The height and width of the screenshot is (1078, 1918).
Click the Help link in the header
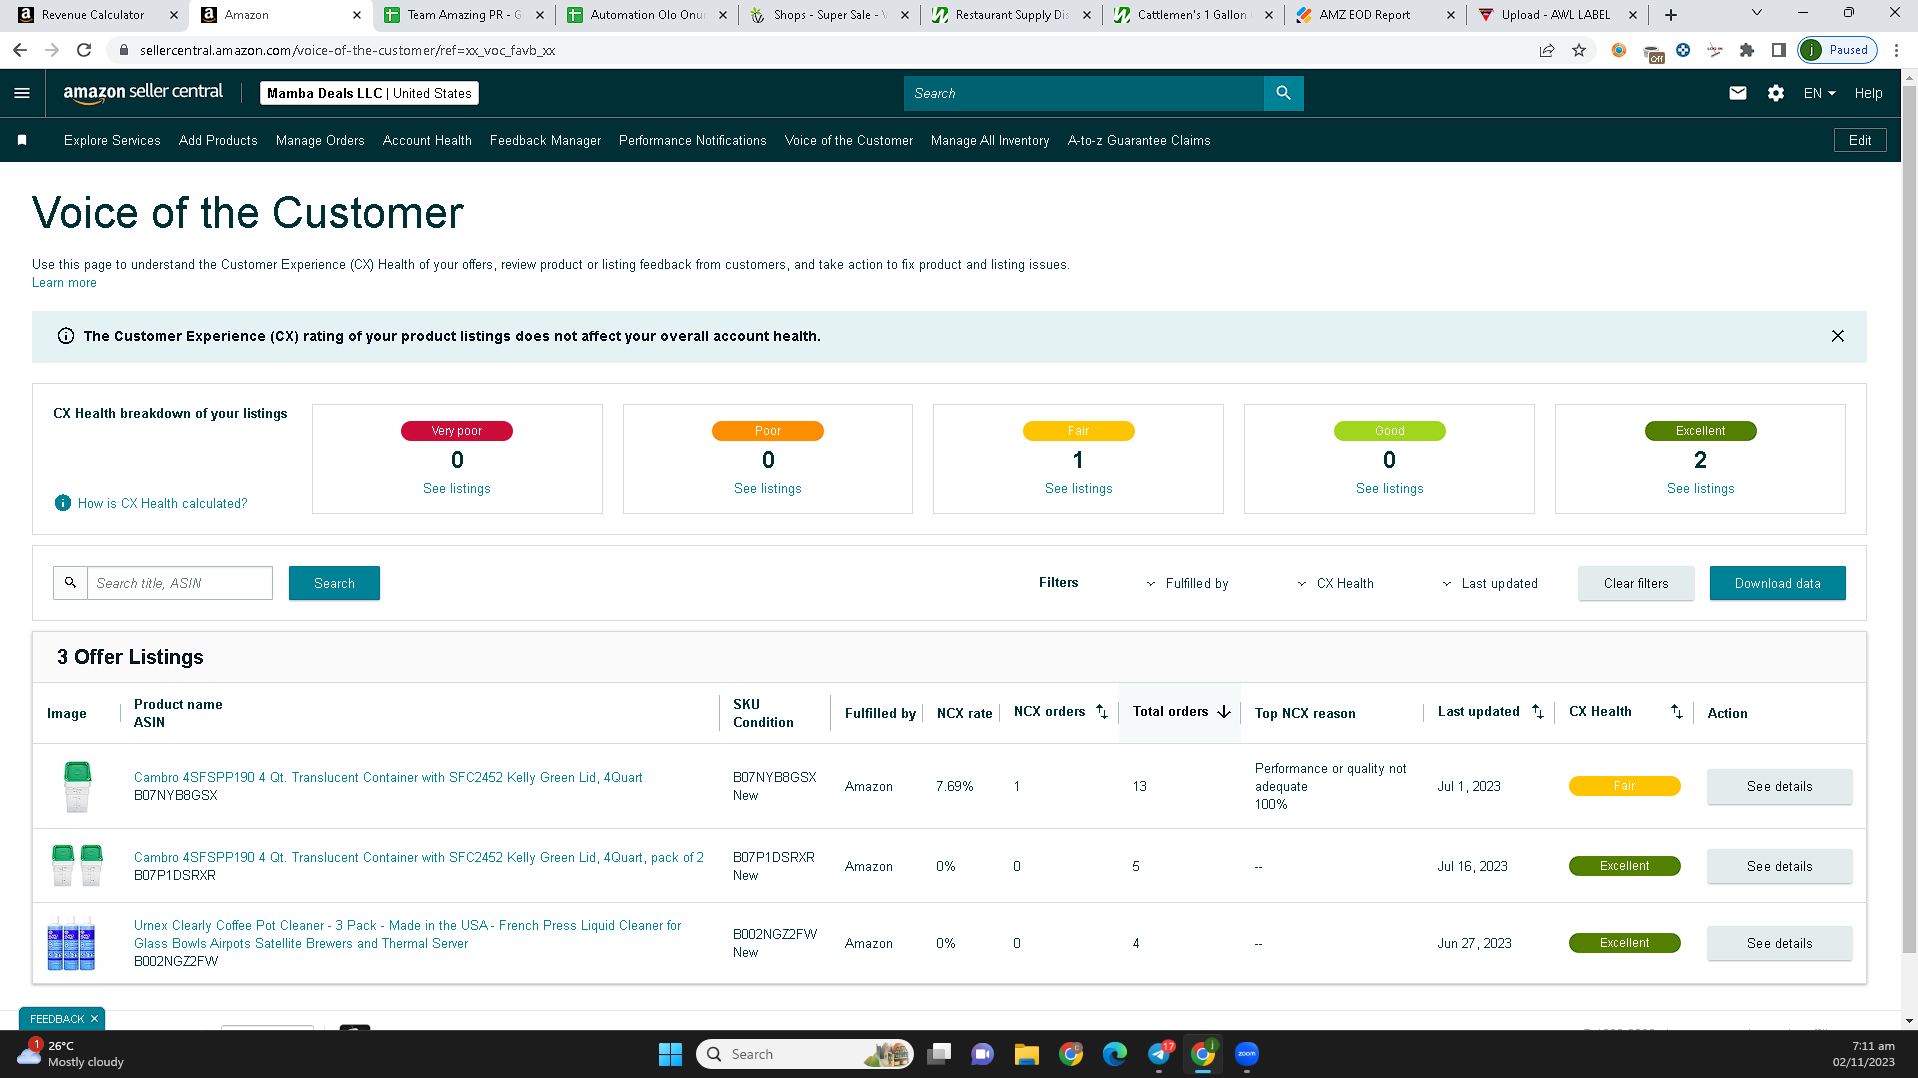point(1868,93)
